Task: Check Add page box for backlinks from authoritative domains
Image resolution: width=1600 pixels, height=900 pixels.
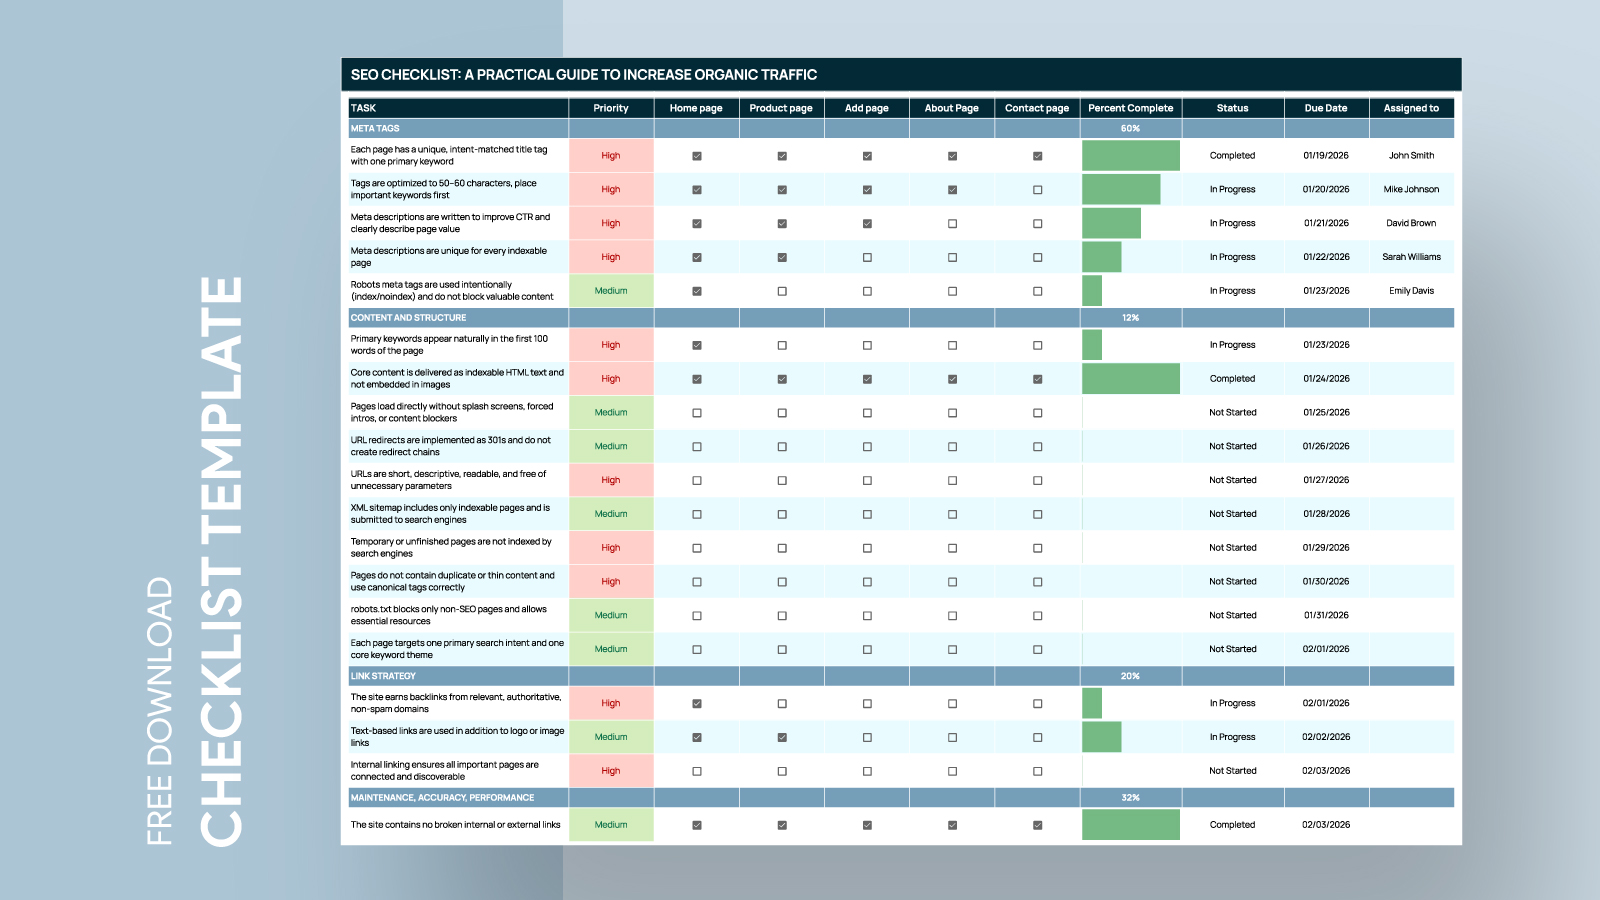Action: click(866, 703)
